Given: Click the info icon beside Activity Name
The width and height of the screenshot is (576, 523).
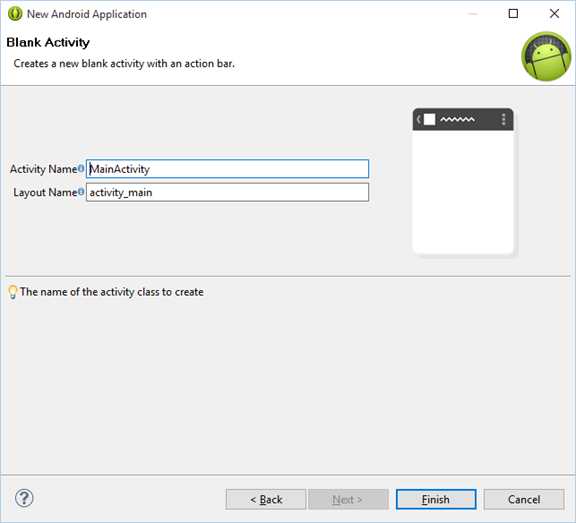Looking at the screenshot, I should [x=81, y=169].
